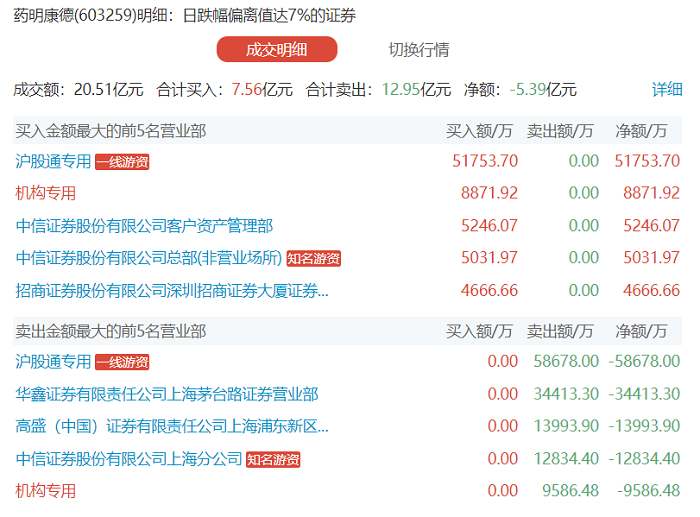Image resolution: width=700 pixels, height=517 pixels.
Task: Open 高盛（中国）证券上海浦东新区 link
Action: (x=172, y=426)
